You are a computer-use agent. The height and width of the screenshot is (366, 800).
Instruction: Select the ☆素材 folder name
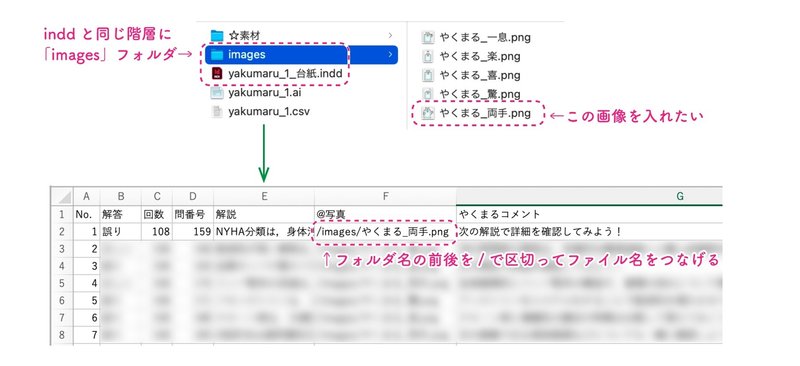[x=244, y=36]
